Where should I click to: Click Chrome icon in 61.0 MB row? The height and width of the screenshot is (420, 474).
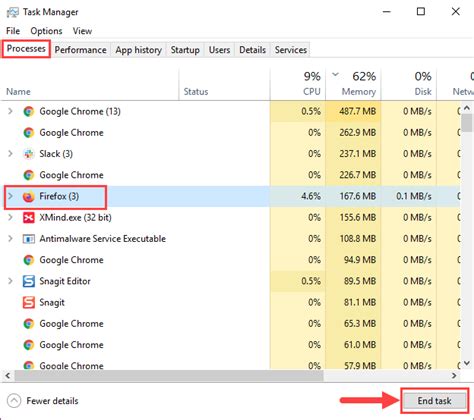(29, 345)
